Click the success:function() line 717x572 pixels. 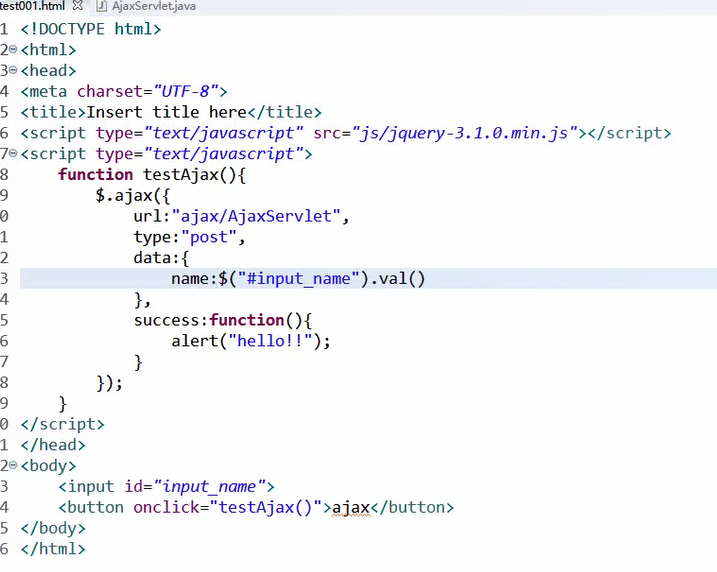tap(223, 320)
